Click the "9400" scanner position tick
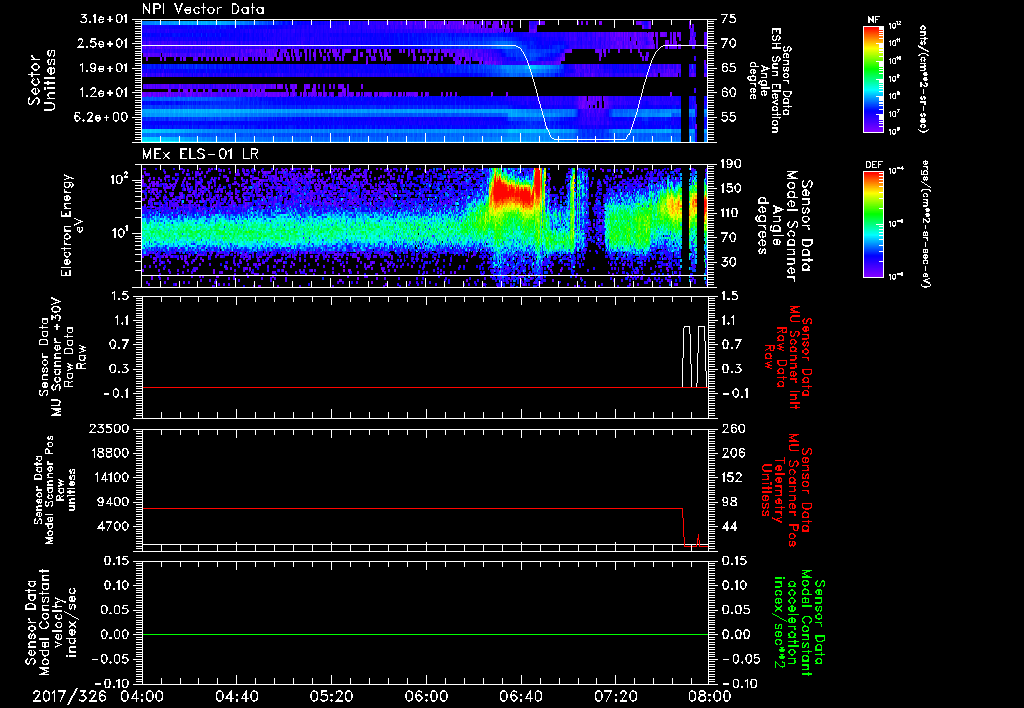The width and height of the screenshot is (1024, 708). pos(112,502)
